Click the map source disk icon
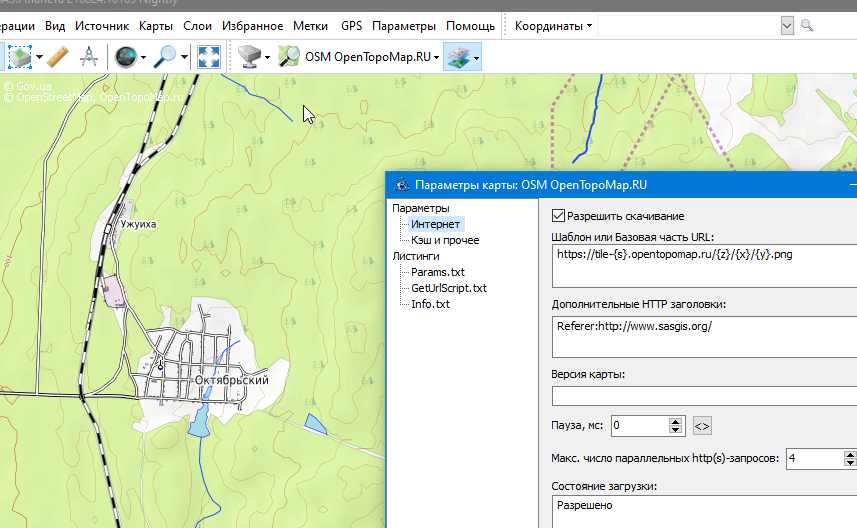The image size is (857, 528). click(x=250, y=57)
